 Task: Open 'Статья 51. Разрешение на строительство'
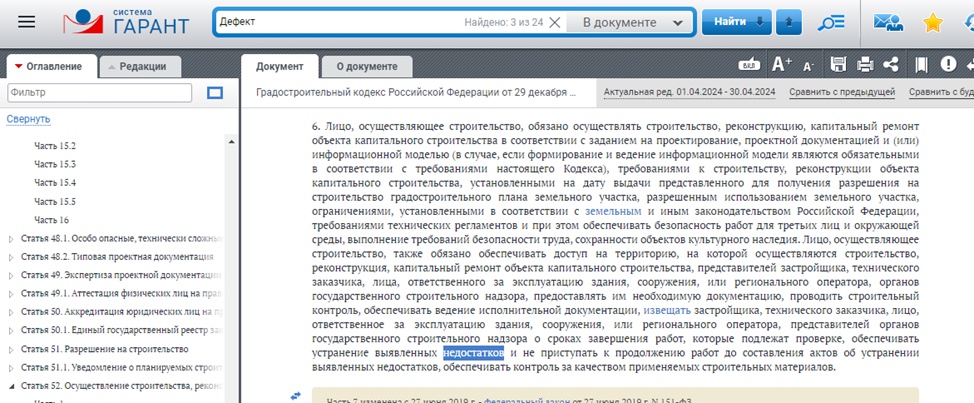104,349
